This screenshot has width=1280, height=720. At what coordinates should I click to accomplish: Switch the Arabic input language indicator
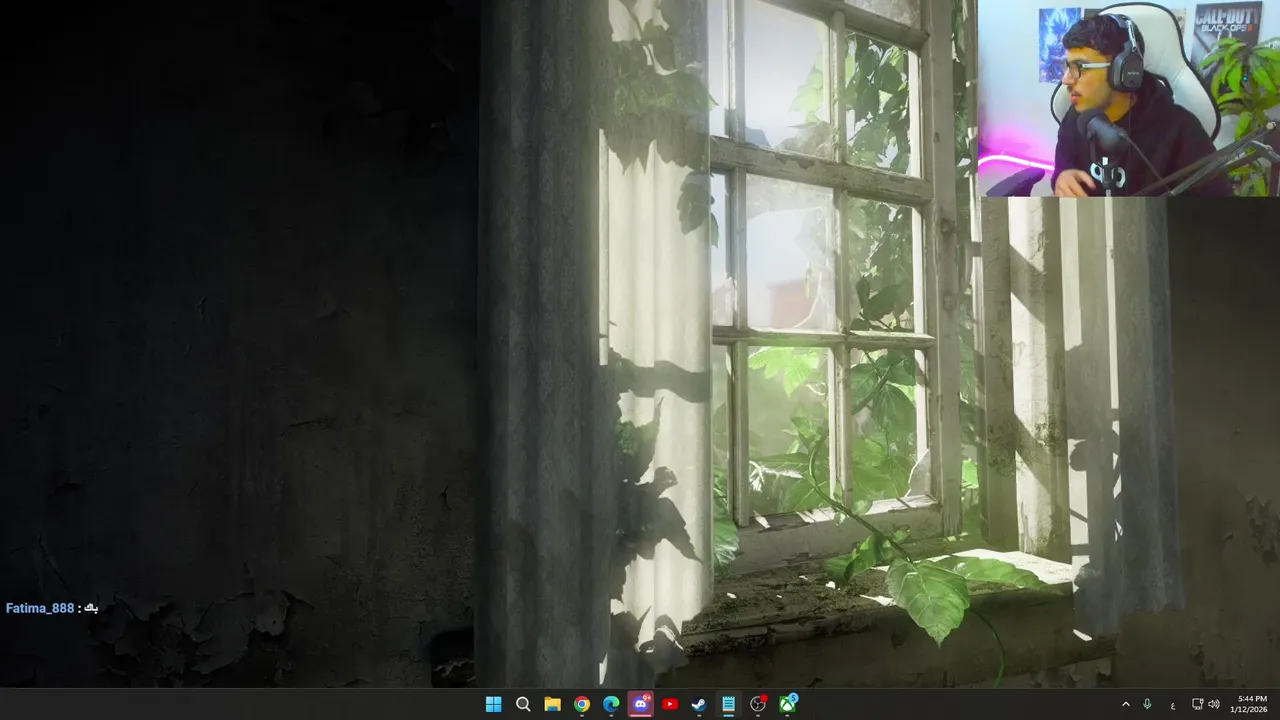pos(1173,705)
